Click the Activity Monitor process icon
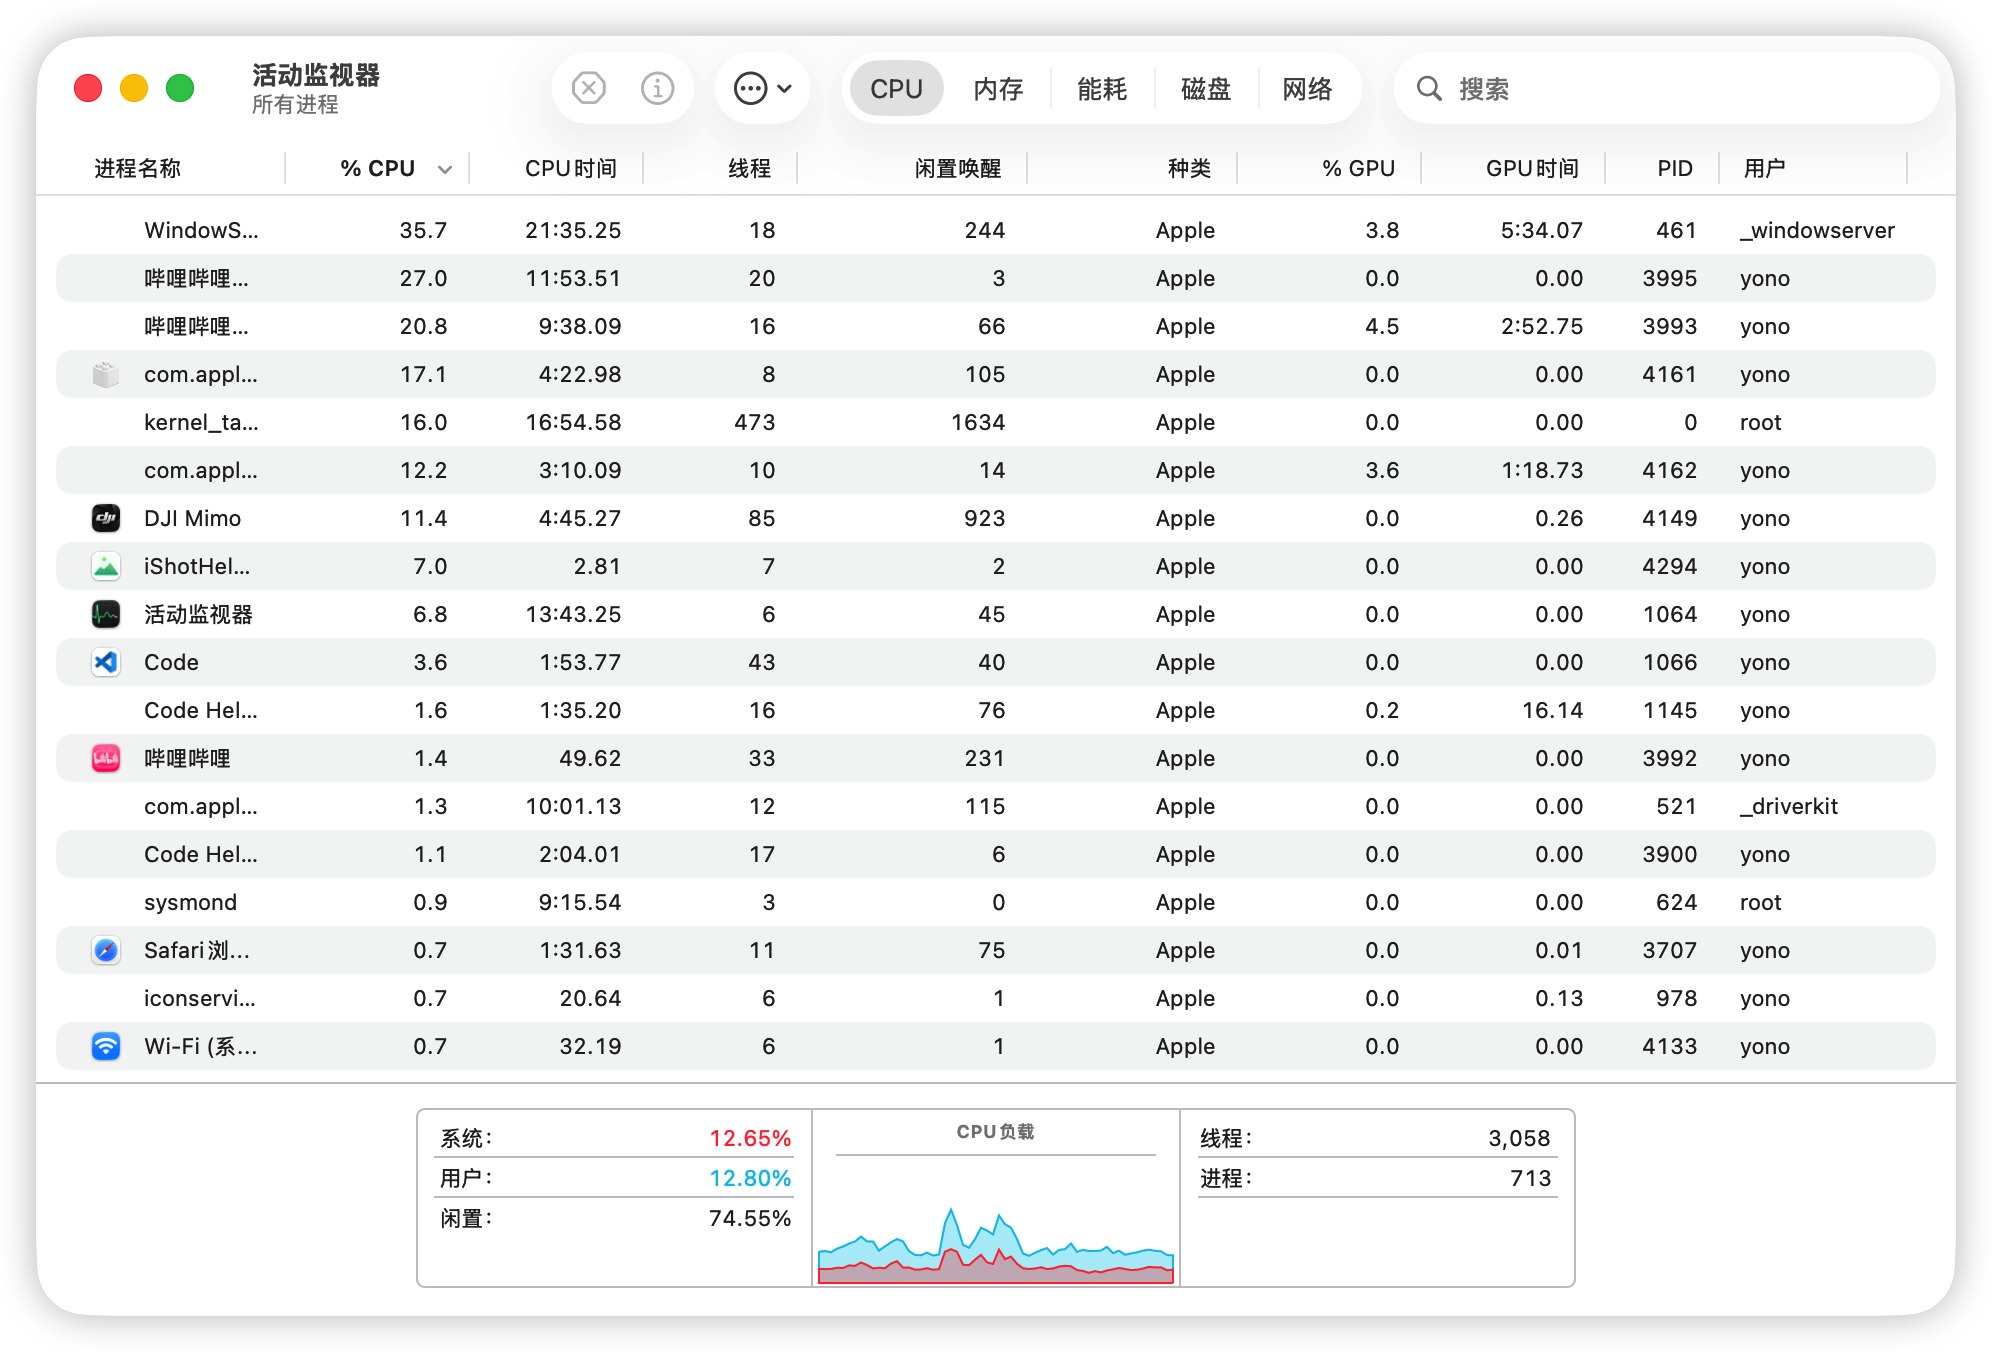The height and width of the screenshot is (1352, 1992). 106,614
